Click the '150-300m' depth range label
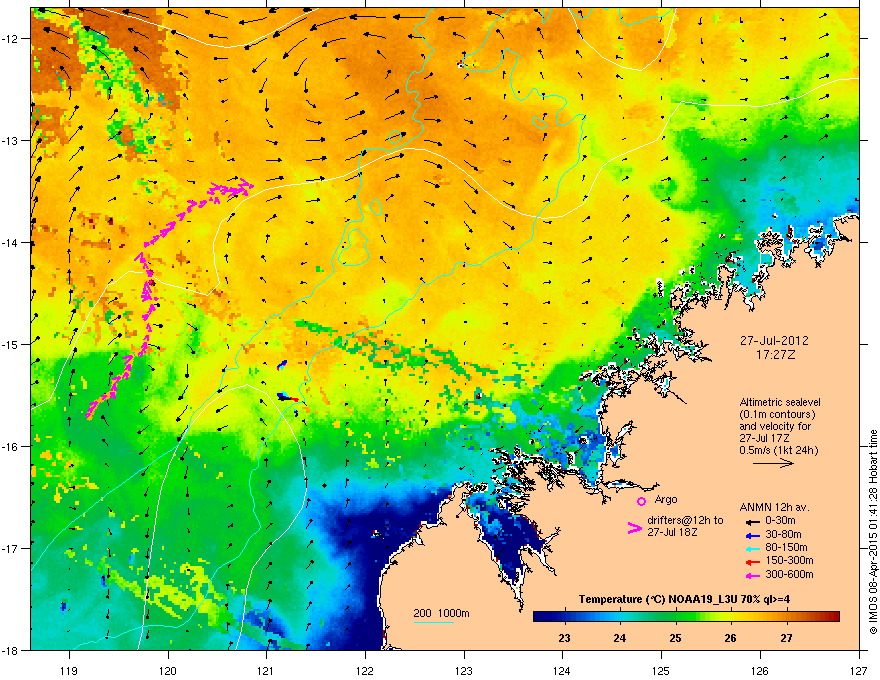Image resolution: width=880 pixels, height=680 pixels. (x=789, y=560)
